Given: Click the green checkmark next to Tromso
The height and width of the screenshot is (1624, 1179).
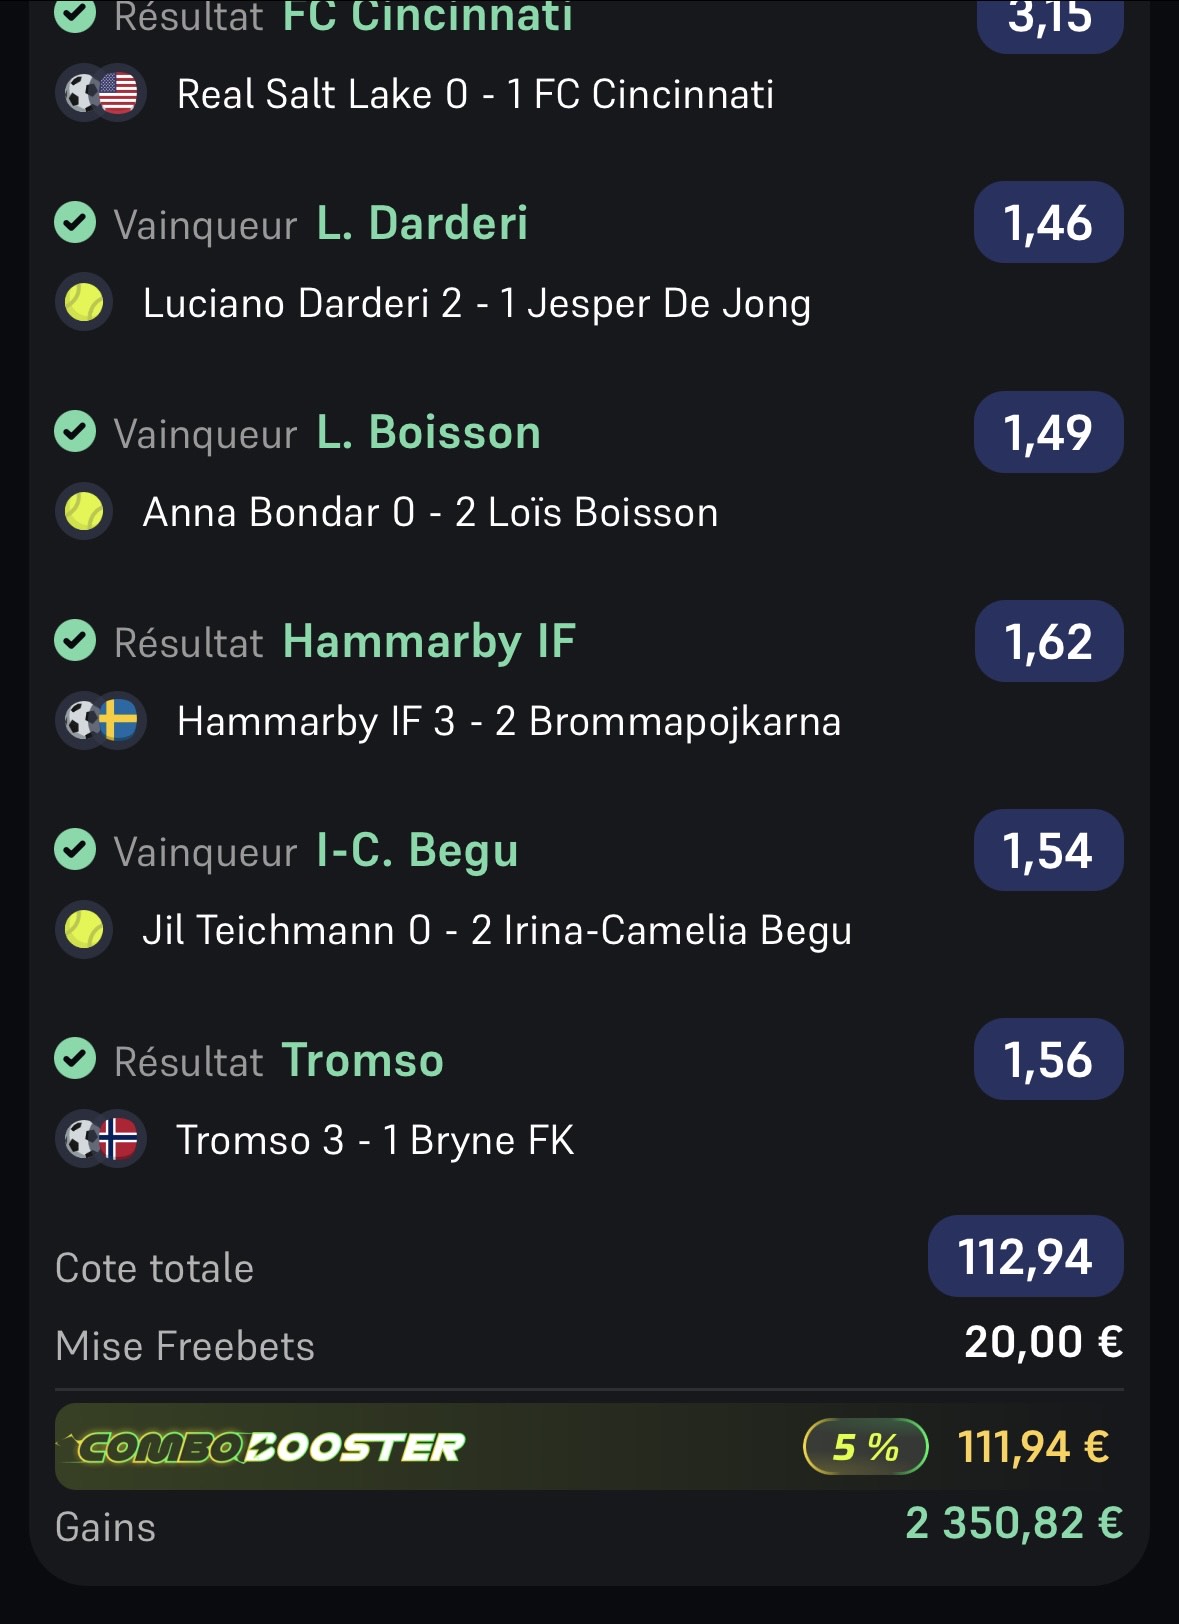Looking at the screenshot, I should click(75, 1059).
